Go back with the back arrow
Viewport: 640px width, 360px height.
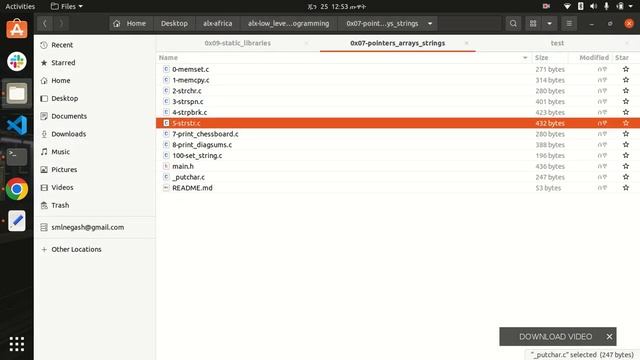coord(44,24)
